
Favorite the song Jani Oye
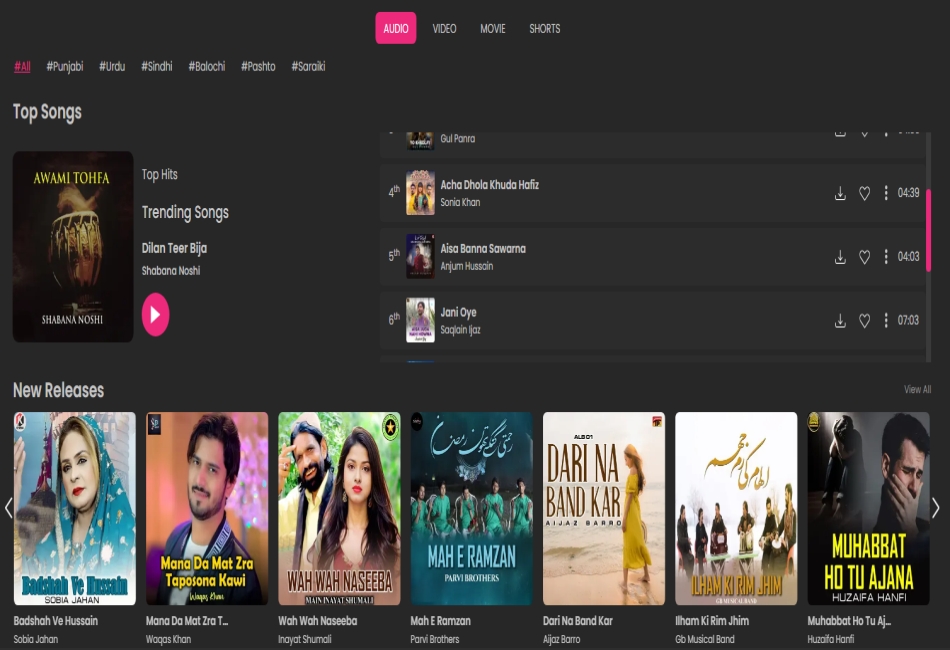tap(864, 320)
